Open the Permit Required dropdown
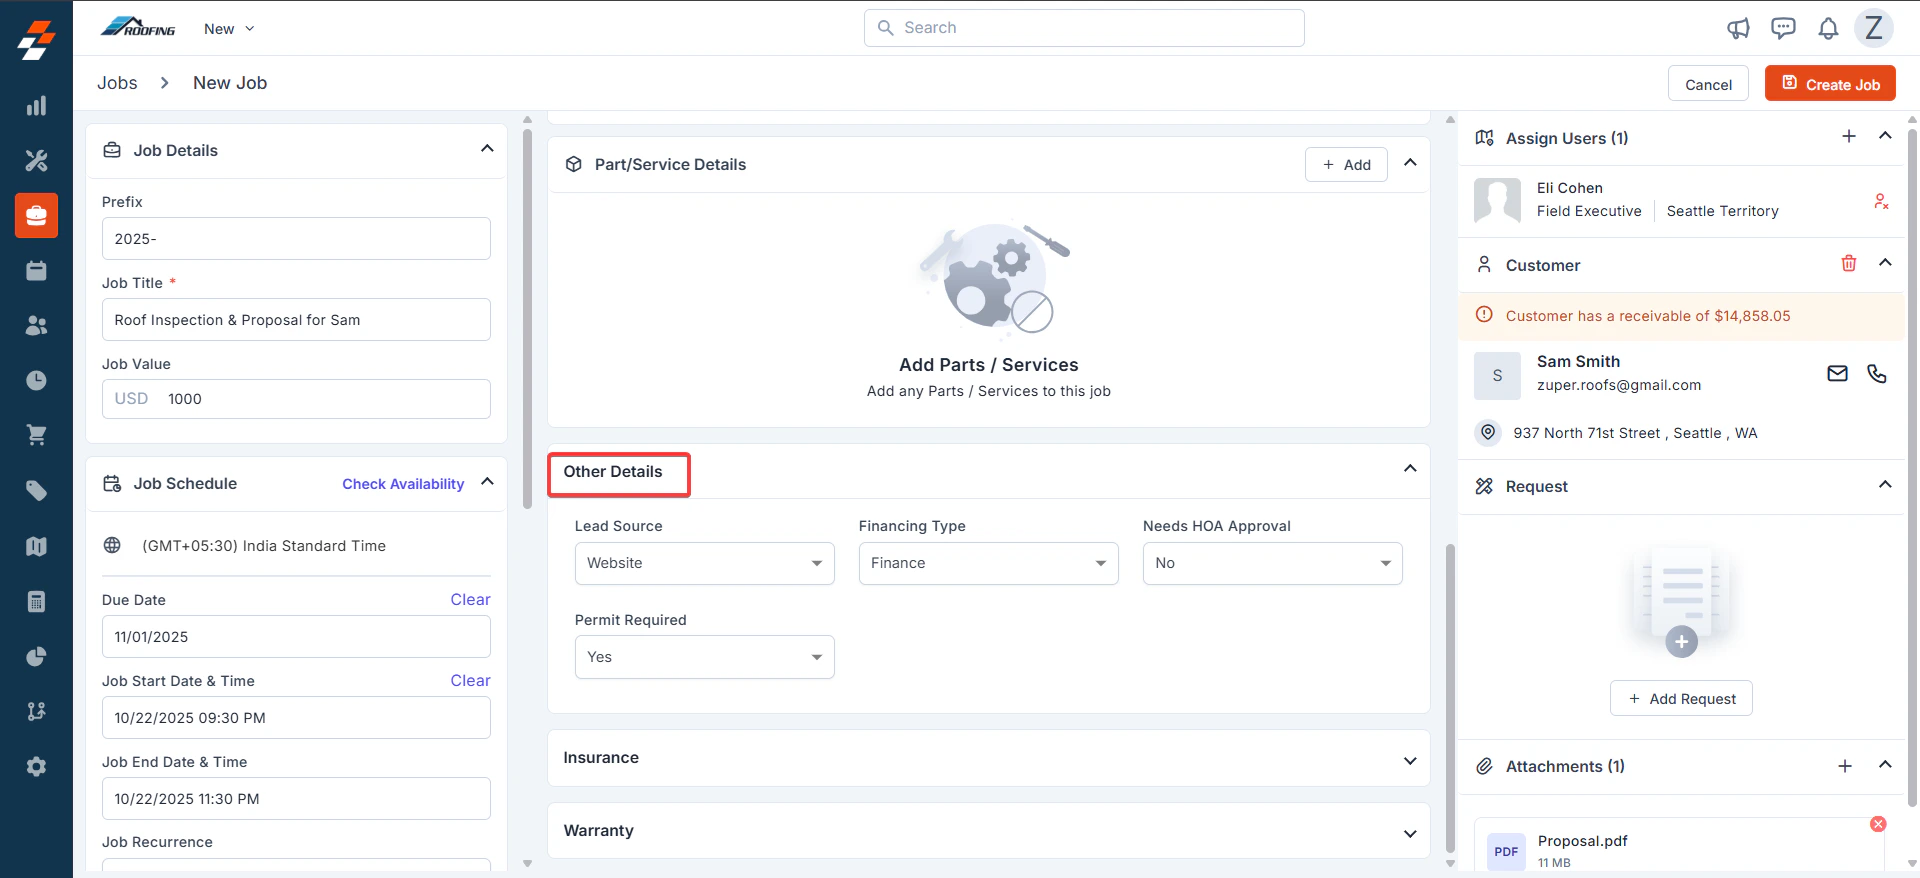 (x=704, y=657)
